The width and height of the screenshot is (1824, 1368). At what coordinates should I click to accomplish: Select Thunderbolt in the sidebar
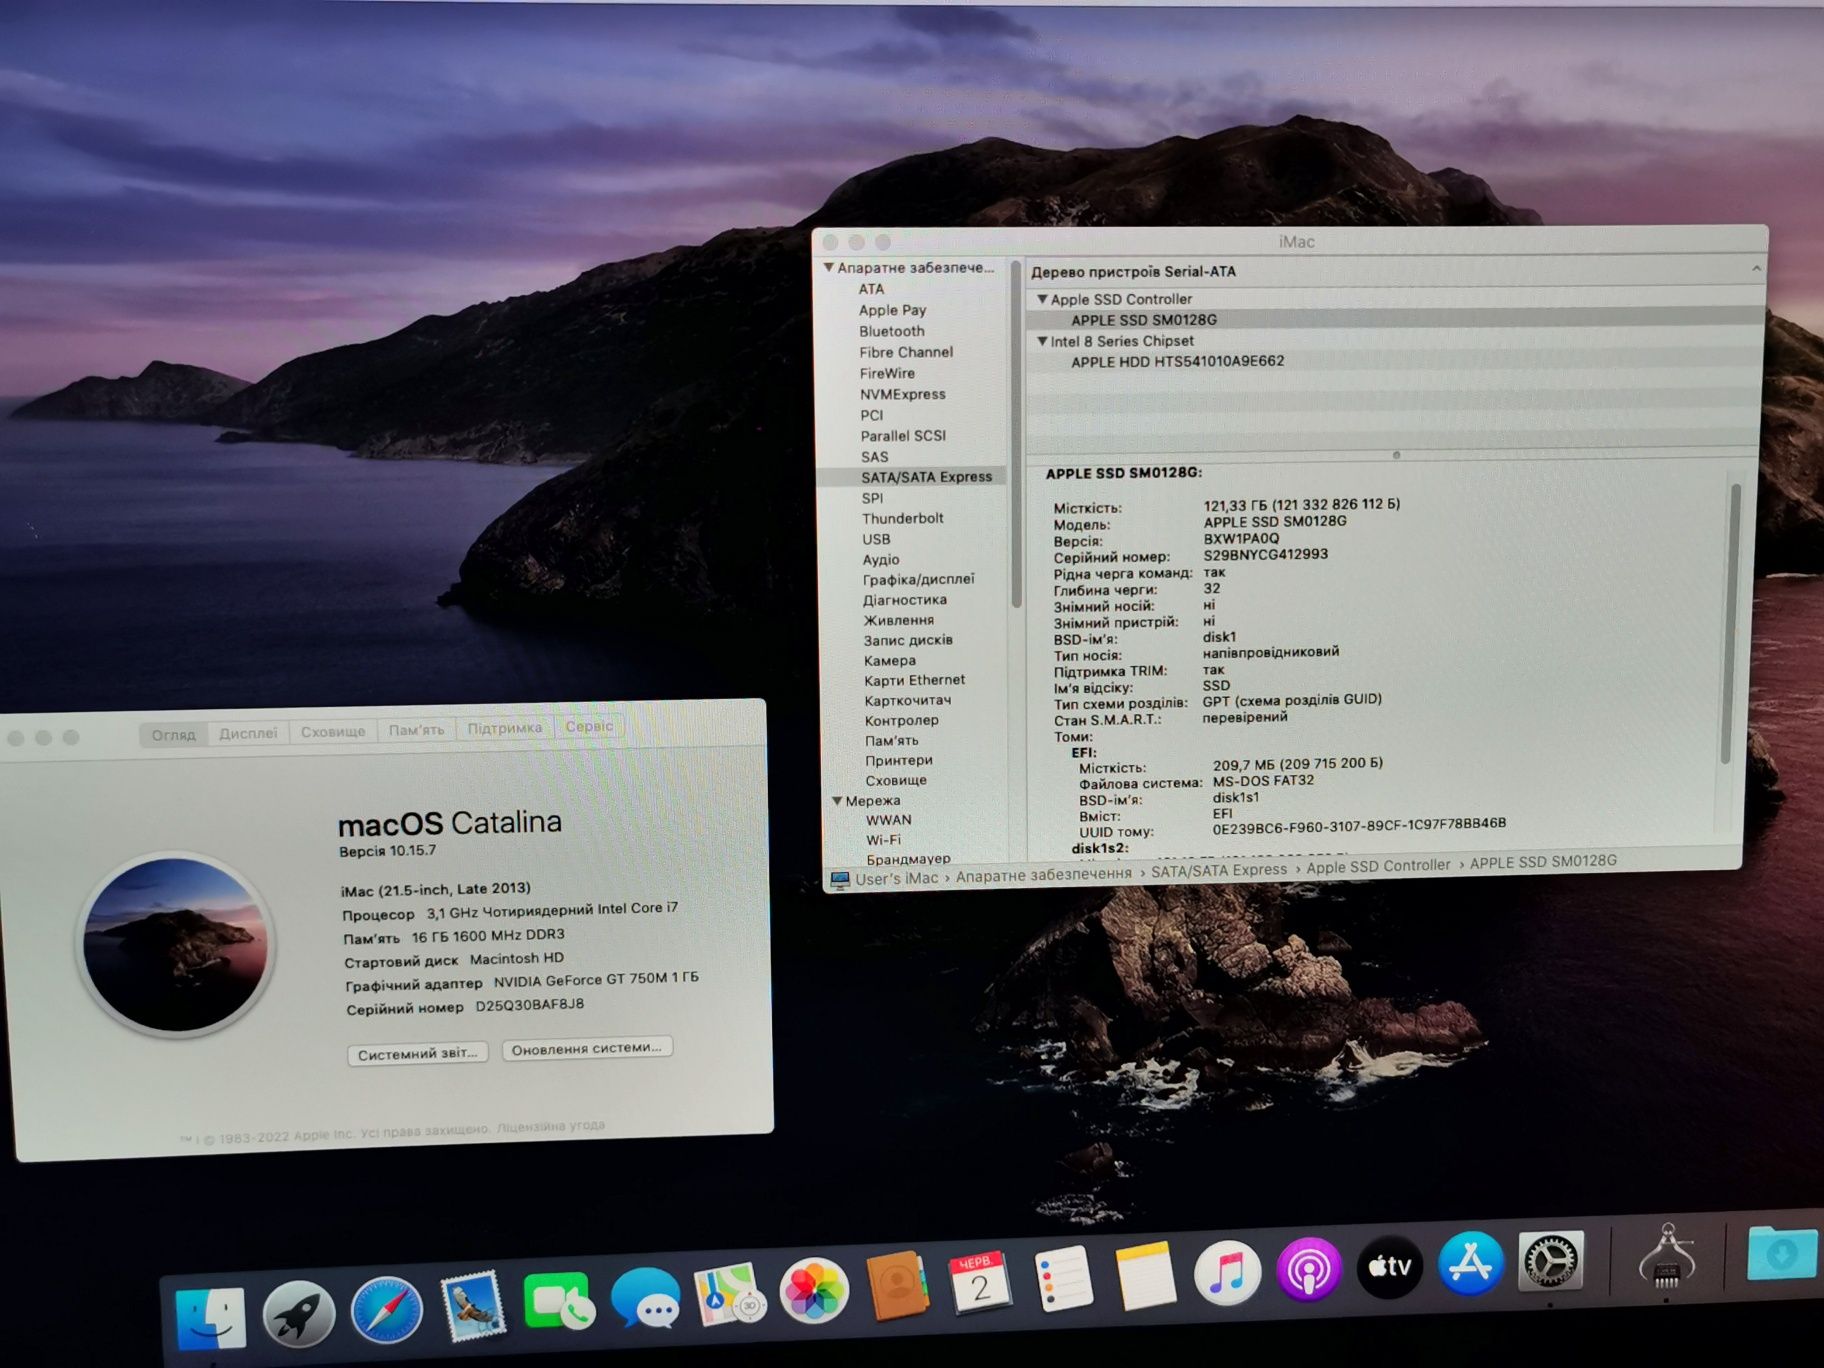tap(902, 518)
